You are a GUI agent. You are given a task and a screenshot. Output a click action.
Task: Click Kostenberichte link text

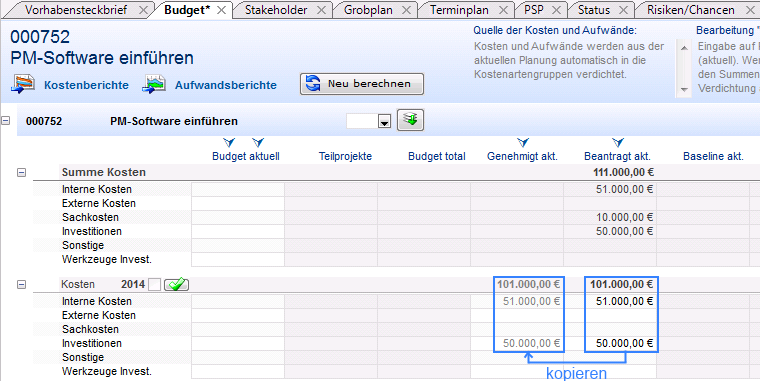86,85
